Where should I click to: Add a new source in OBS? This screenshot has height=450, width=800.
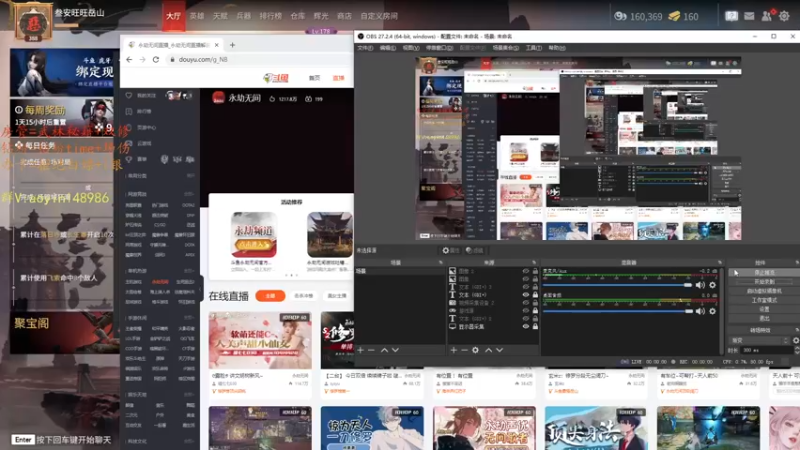tap(454, 350)
